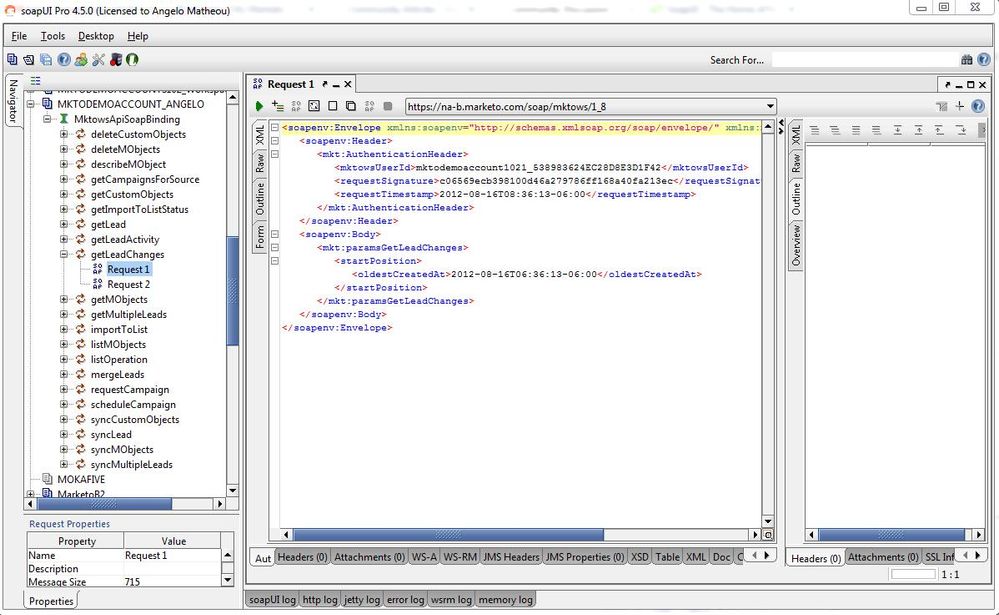Click the editor horizontal scrollbar thumb
Screen dimensions: 999x615
448,535
